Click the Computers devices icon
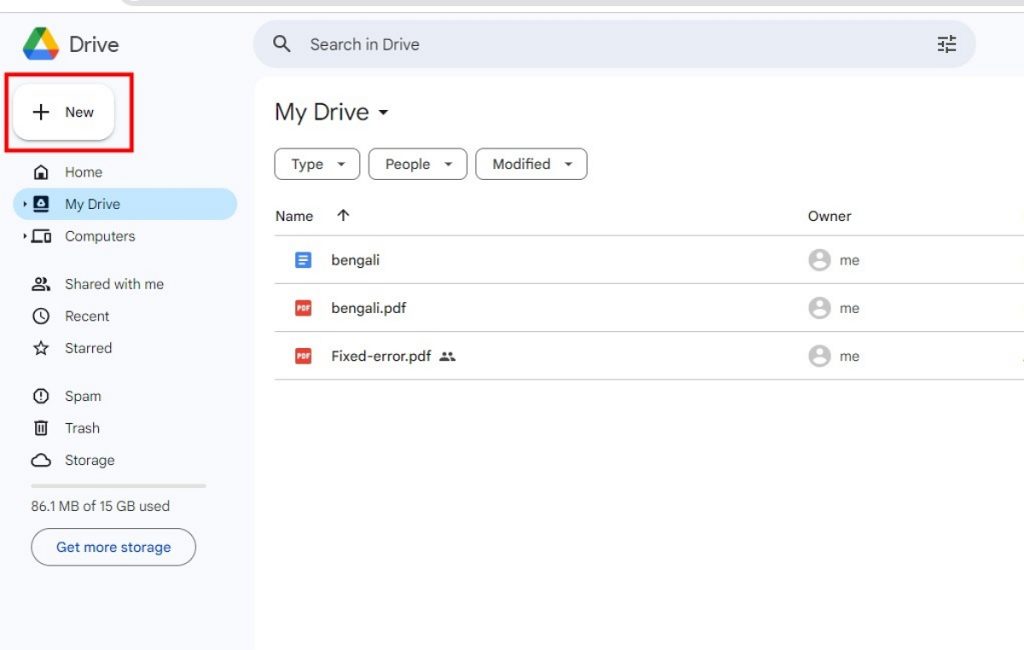Viewport: 1024px width, 650px height. point(41,236)
